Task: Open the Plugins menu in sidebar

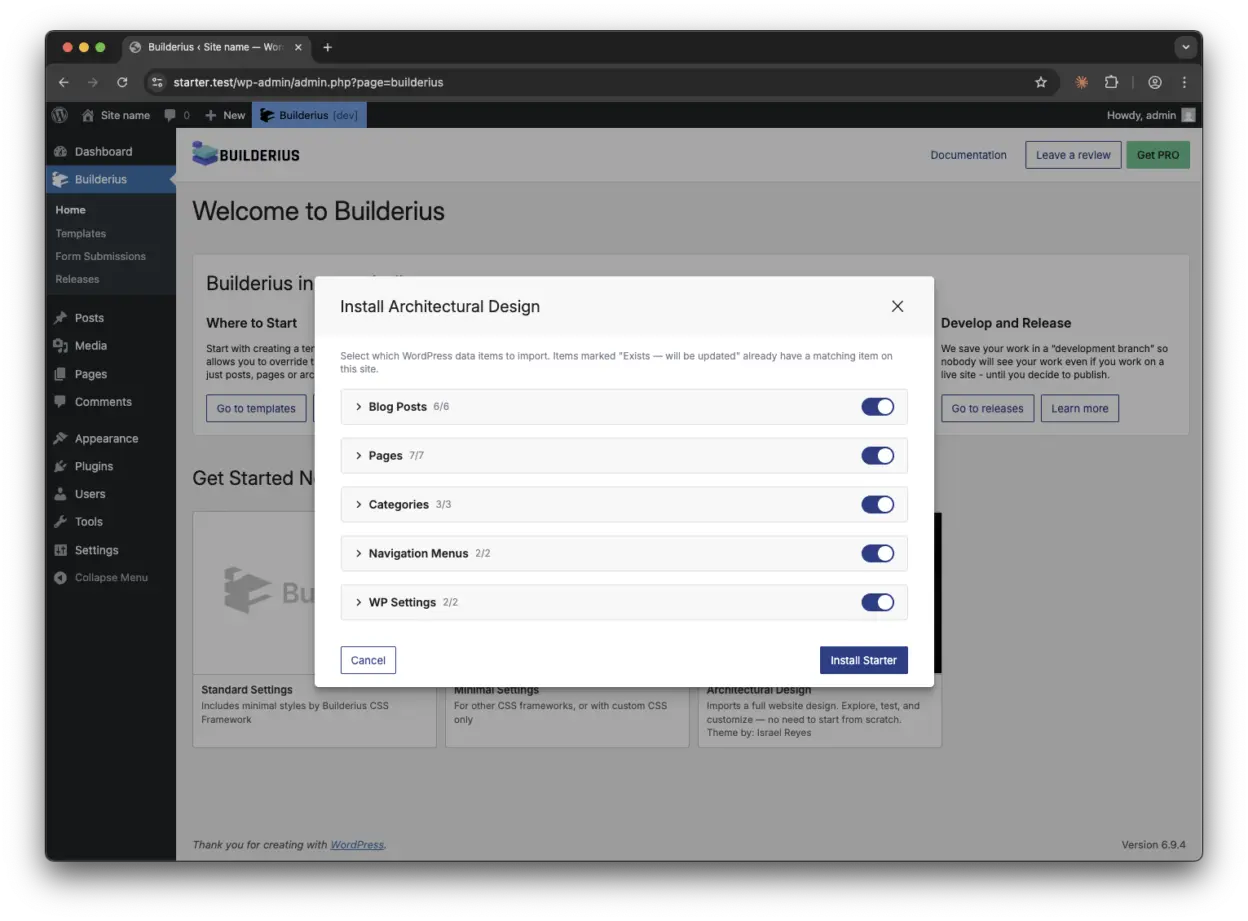Action: pyautogui.click(x=93, y=466)
